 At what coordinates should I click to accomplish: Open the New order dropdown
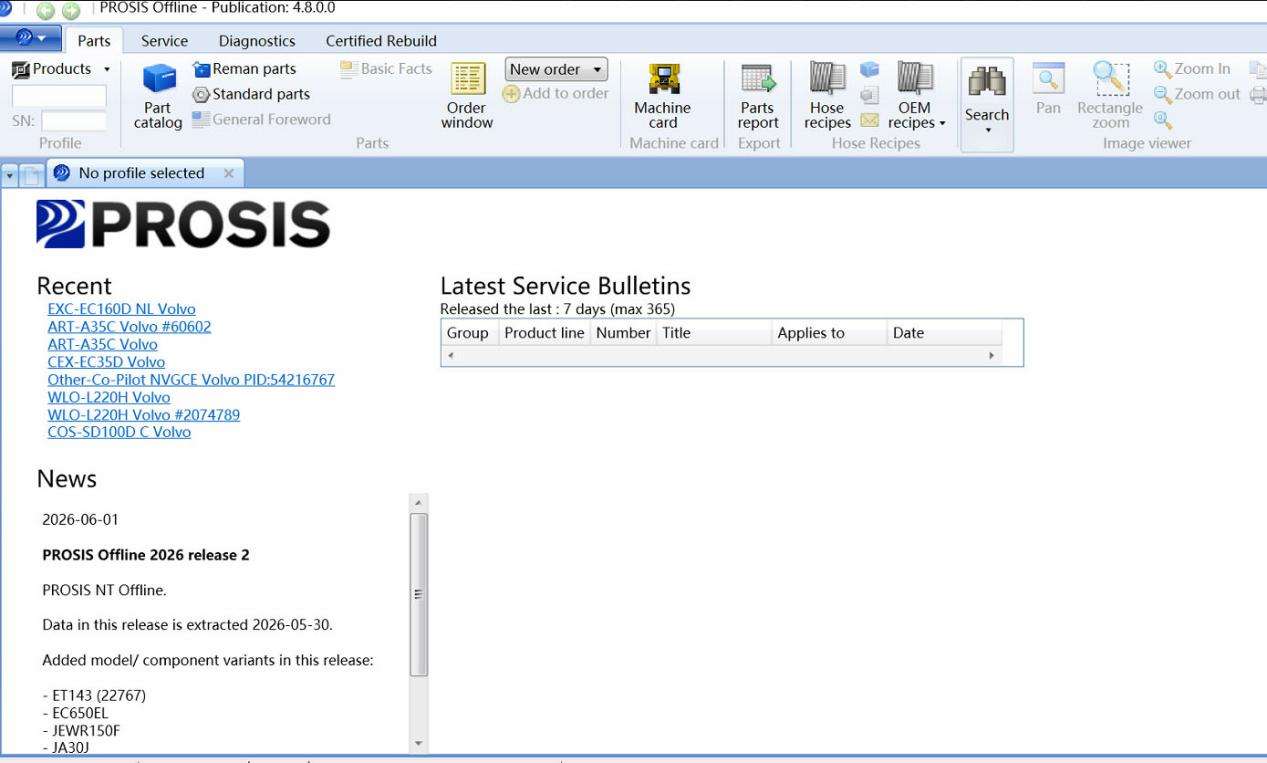(557, 70)
